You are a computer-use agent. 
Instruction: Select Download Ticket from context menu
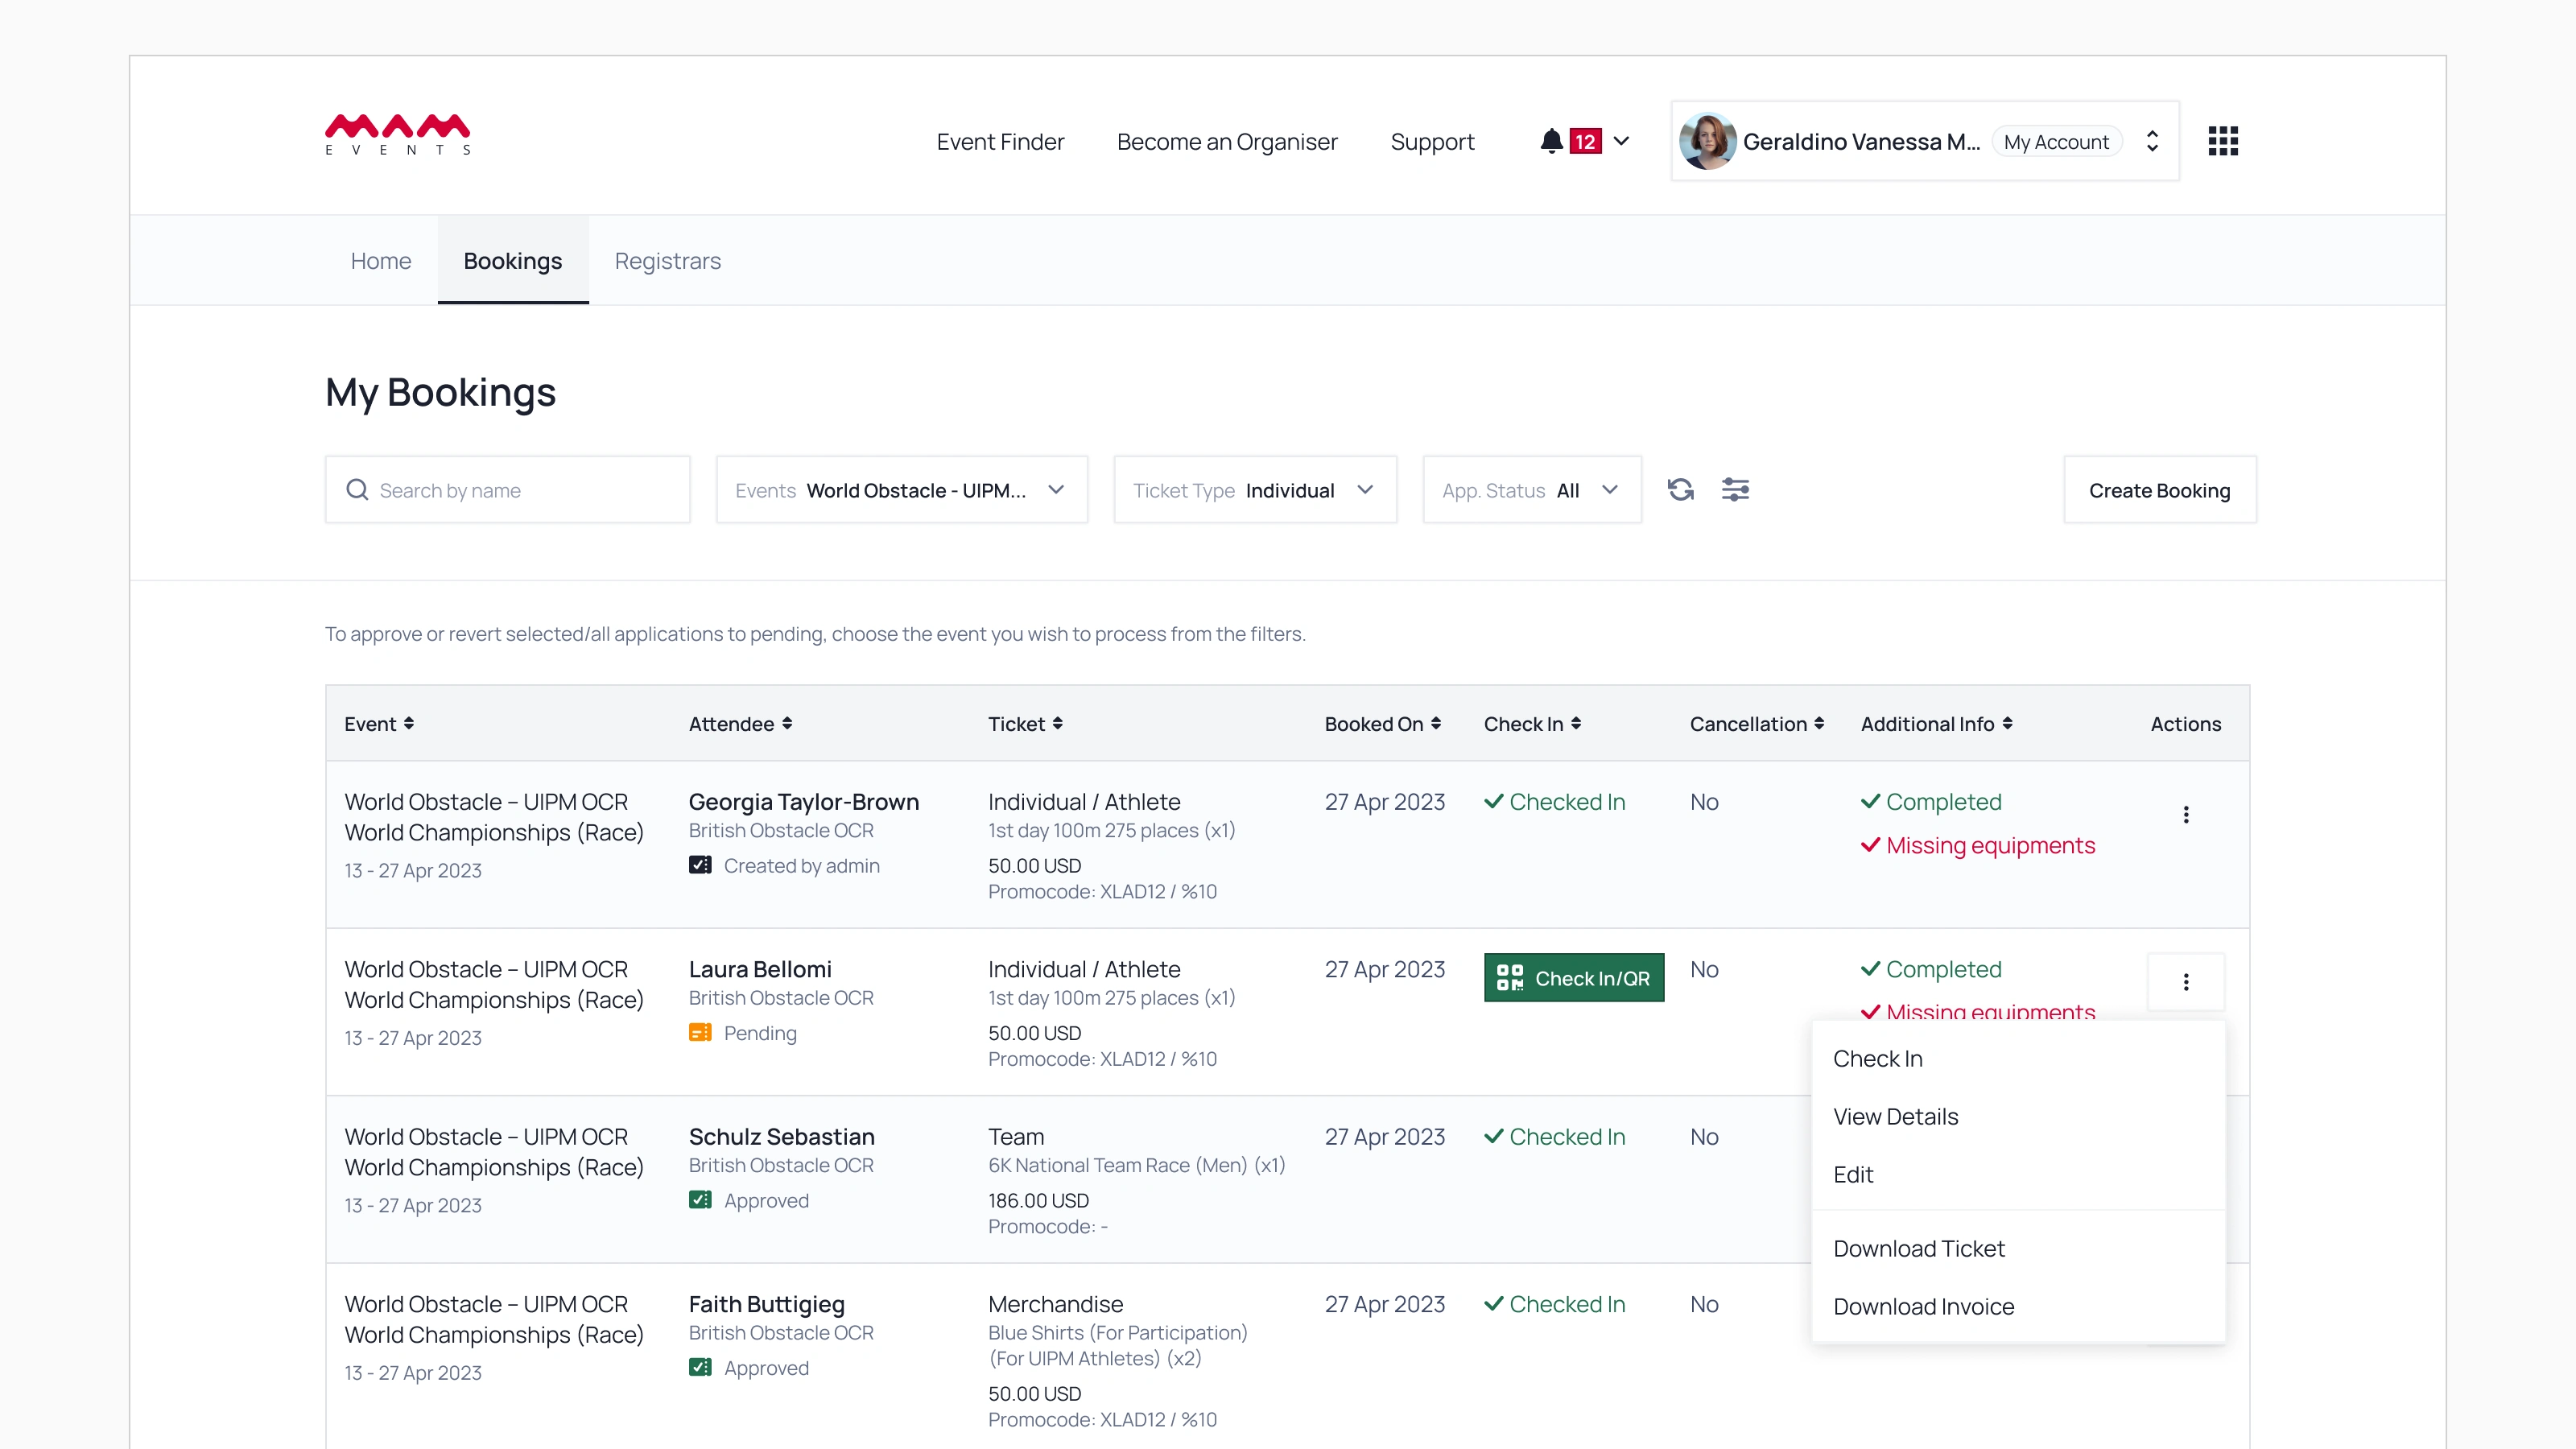click(x=2018, y=1249)
